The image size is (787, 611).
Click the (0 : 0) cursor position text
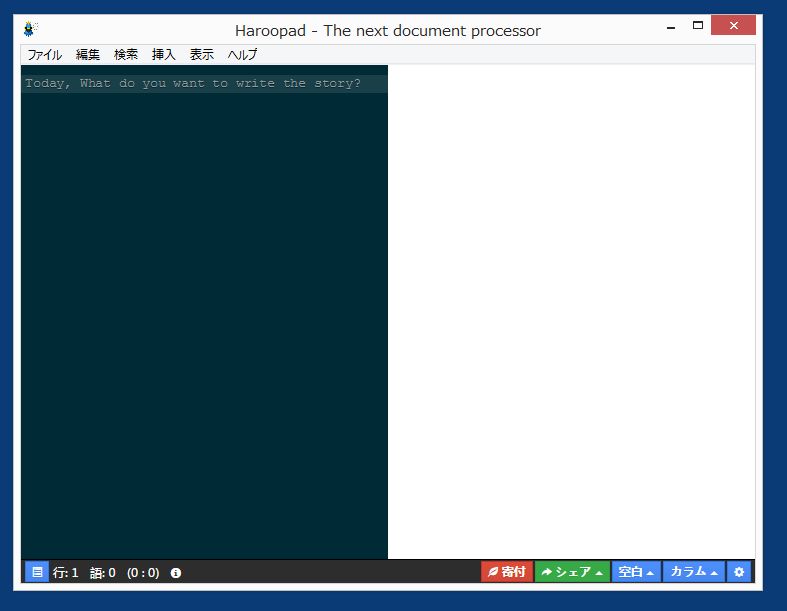[x=143, y=573]
